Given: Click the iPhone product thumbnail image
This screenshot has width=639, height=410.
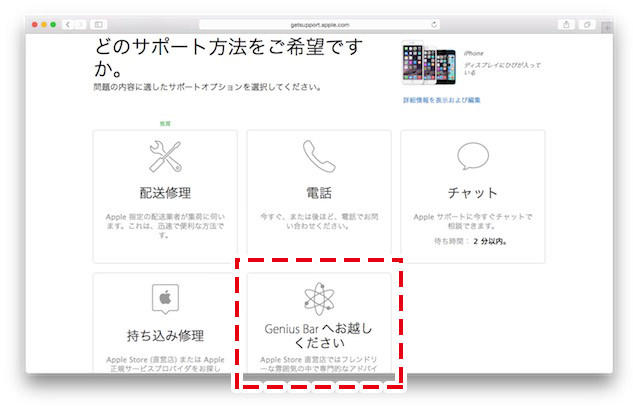Looking at the screenshot, I should (x=428, y=62).
